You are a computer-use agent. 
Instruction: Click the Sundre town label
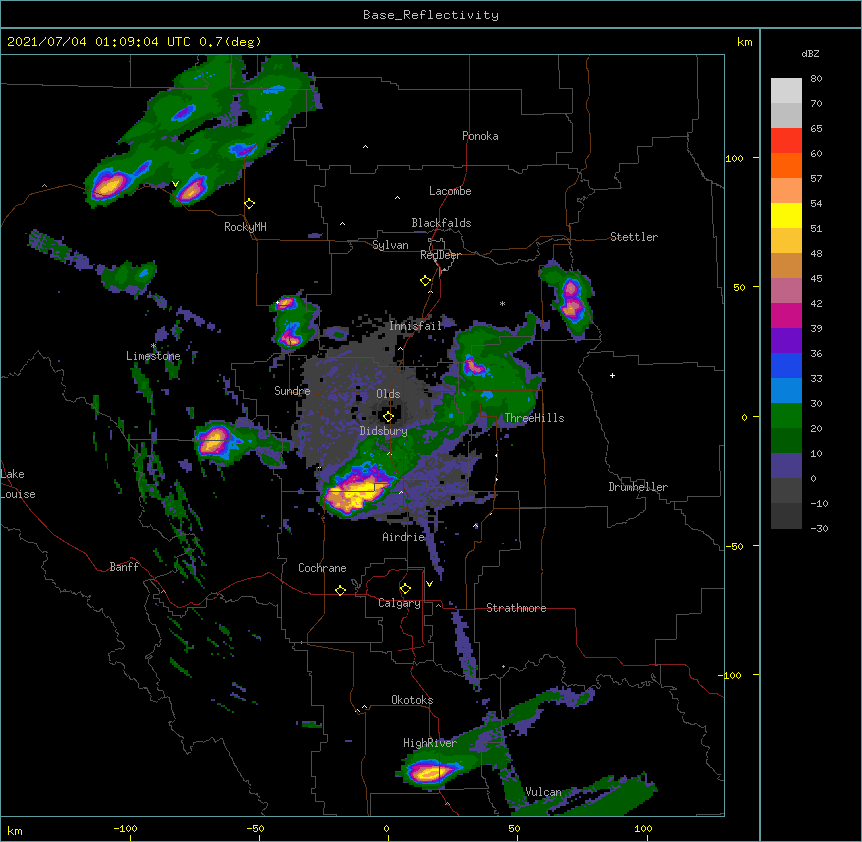point(292,391)
